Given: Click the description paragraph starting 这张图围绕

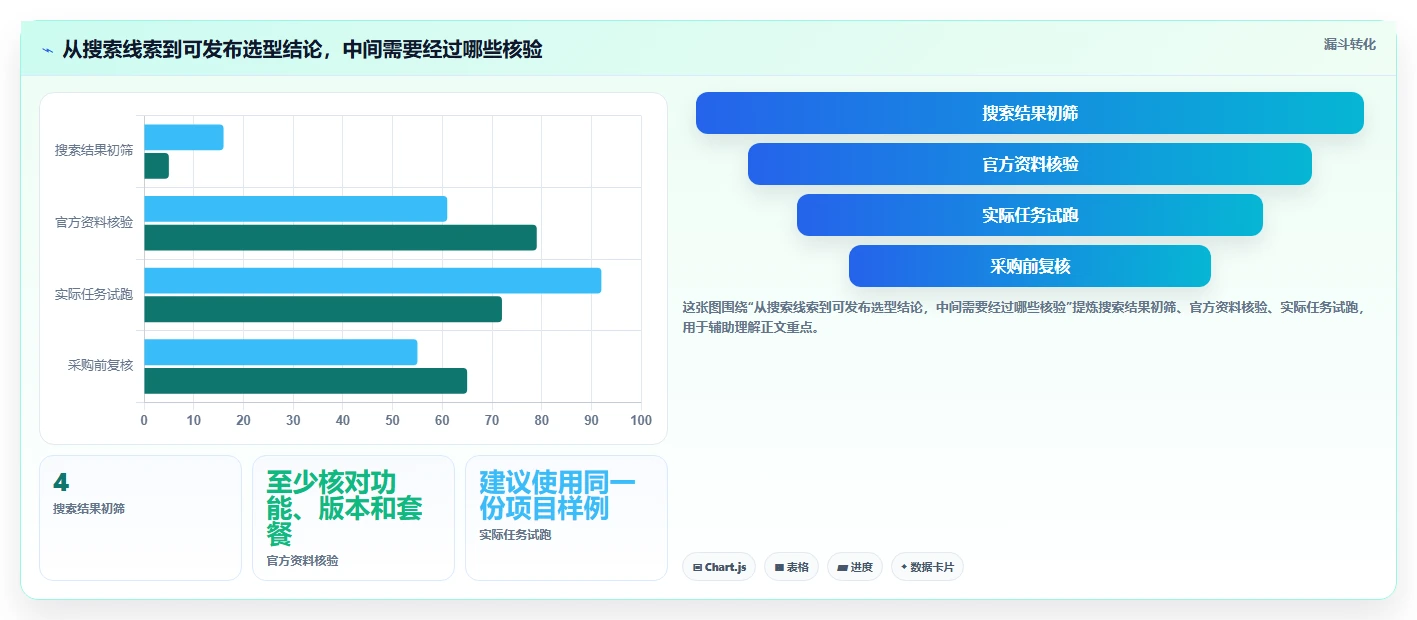Looking at the screenshot, I should [x=1023, y=317].
